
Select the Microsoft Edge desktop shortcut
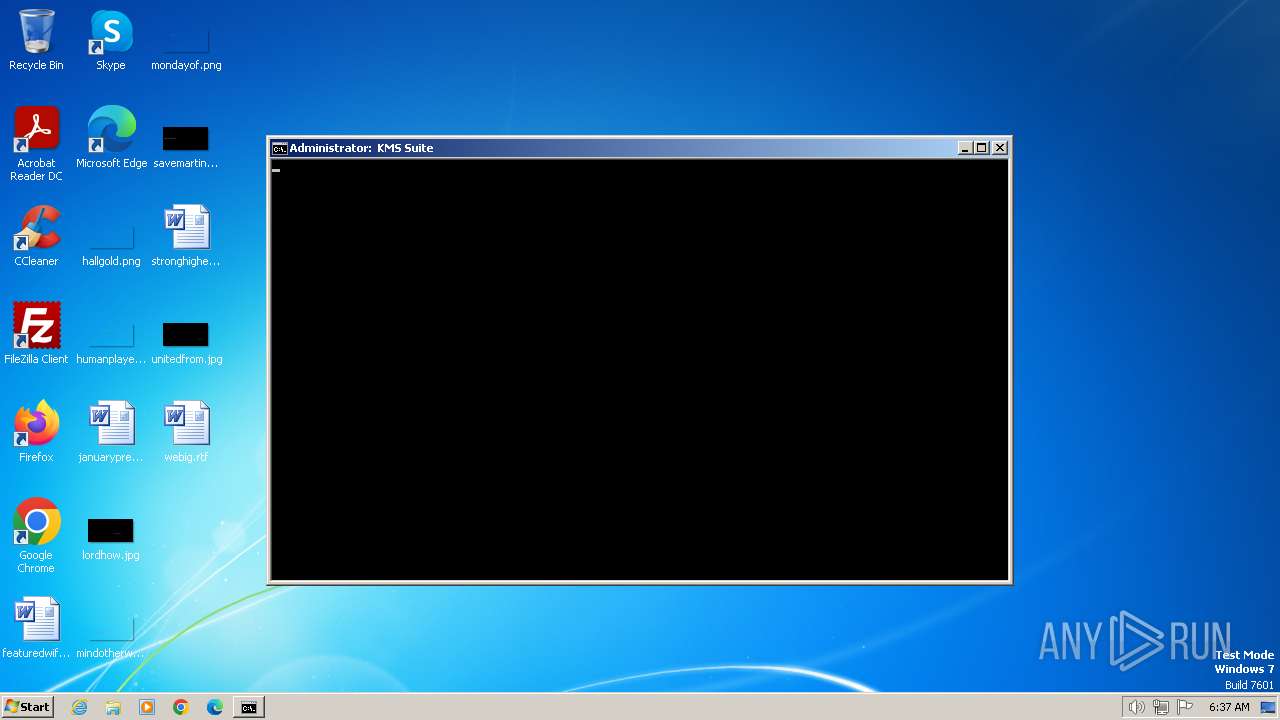click(x=111, y=138)
